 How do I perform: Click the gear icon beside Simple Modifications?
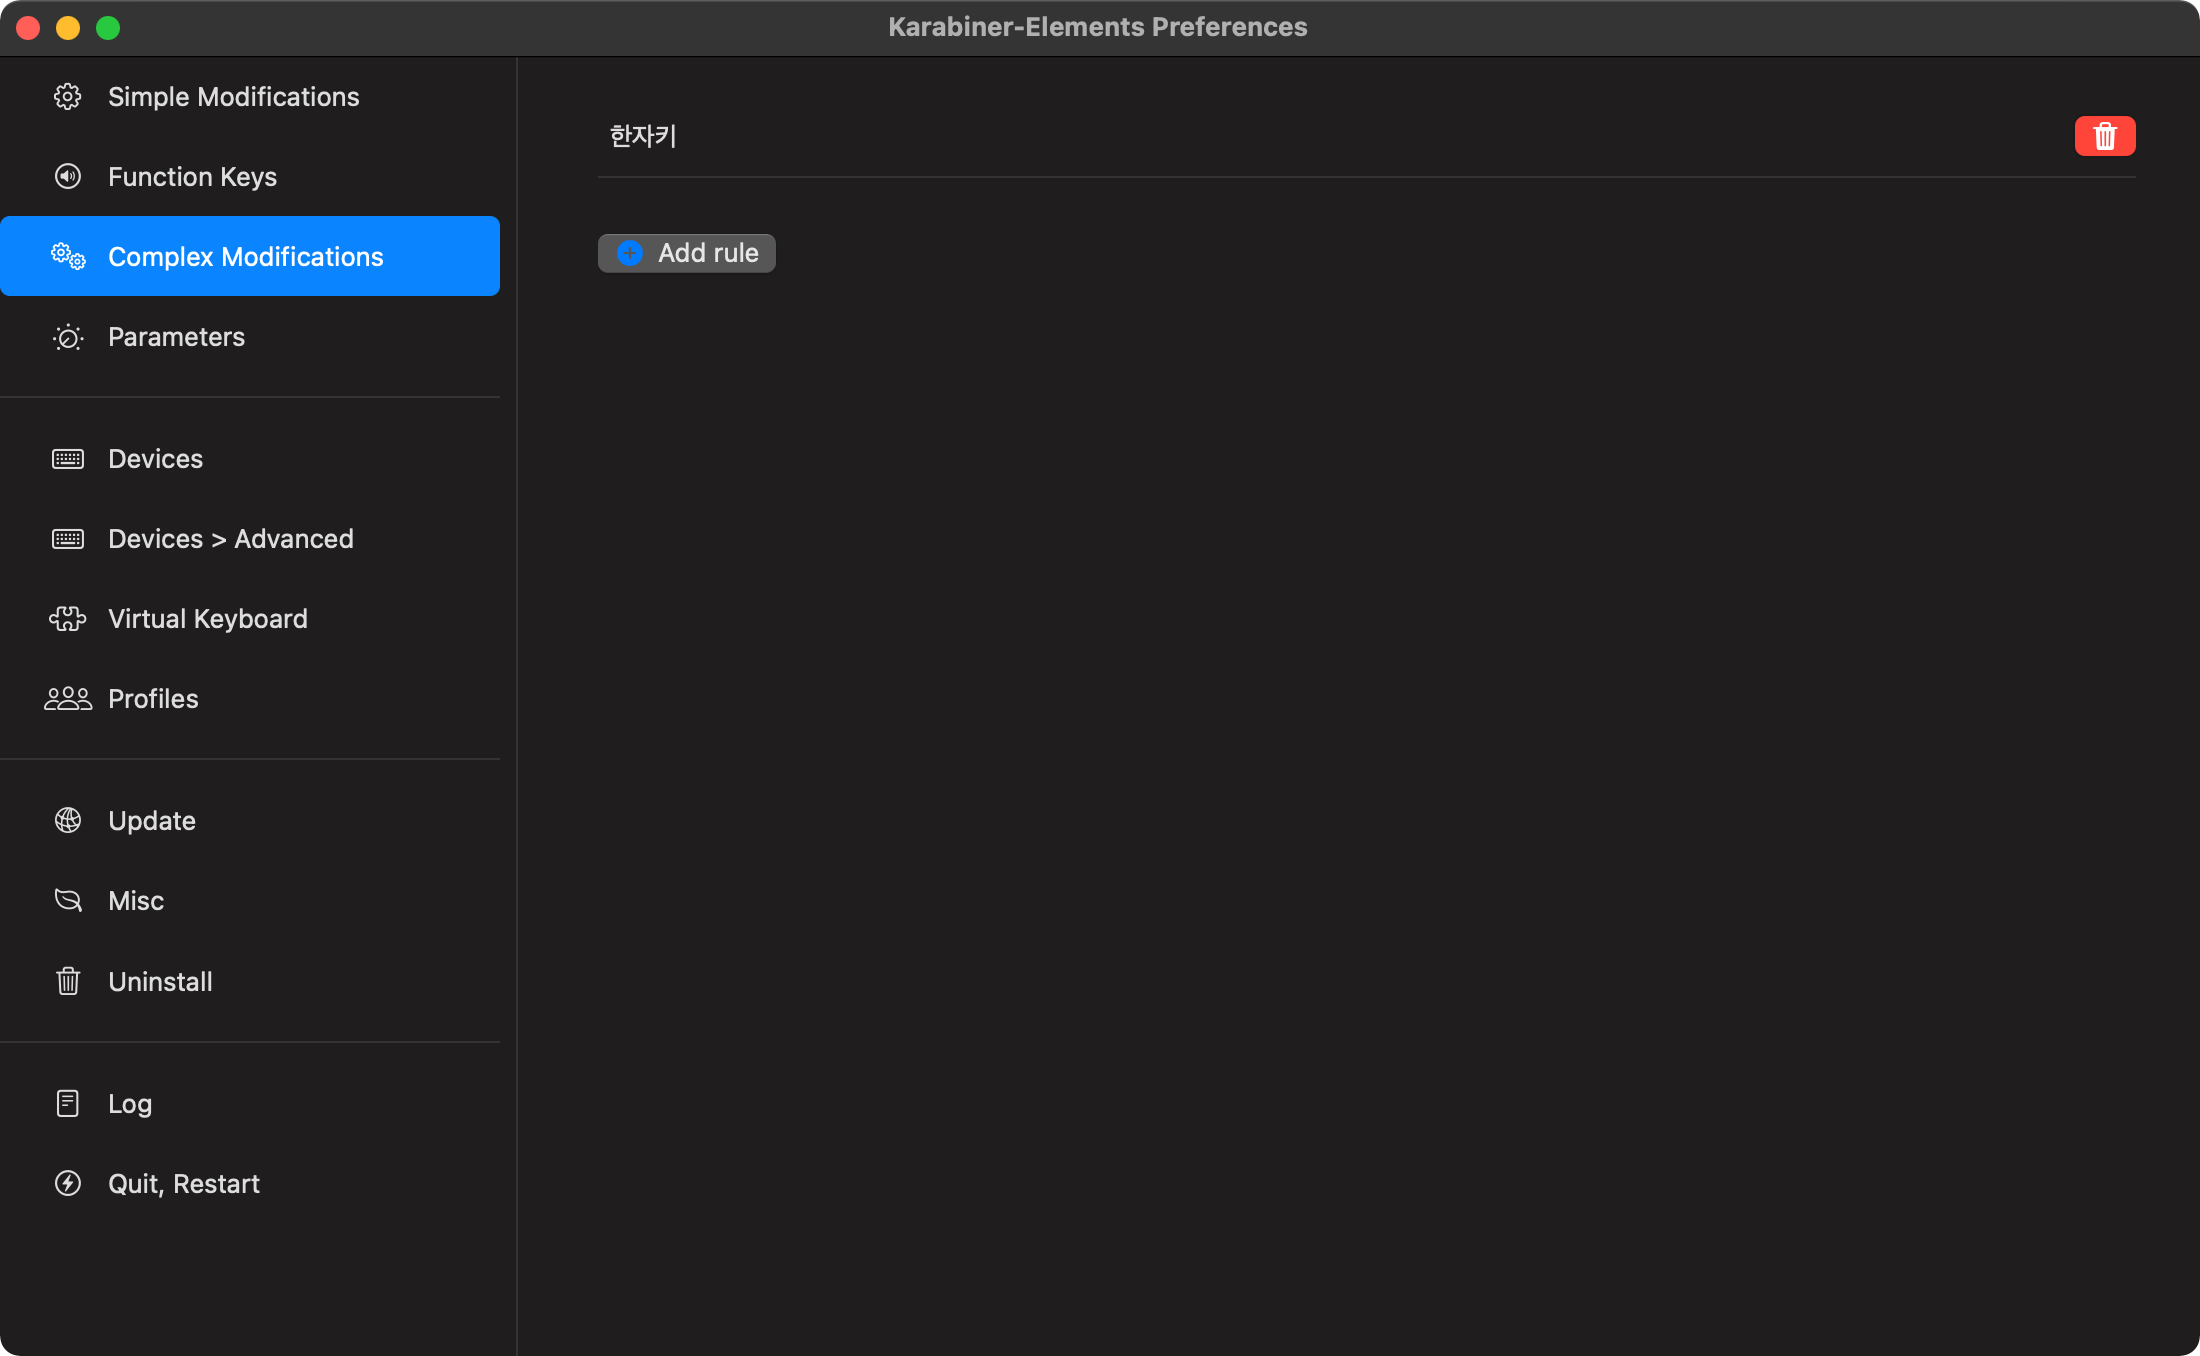[68, 97]
